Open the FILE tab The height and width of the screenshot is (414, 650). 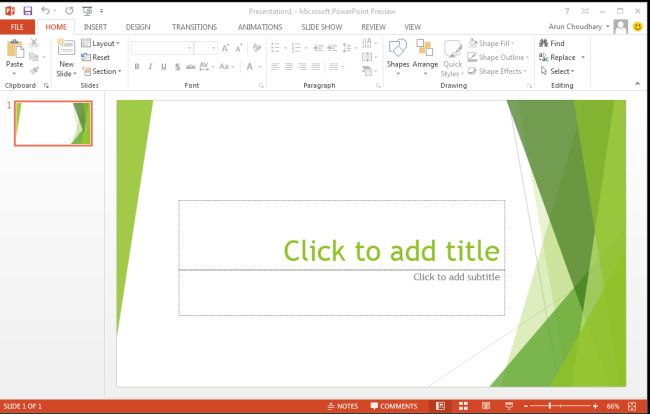(x=17, y=27)
